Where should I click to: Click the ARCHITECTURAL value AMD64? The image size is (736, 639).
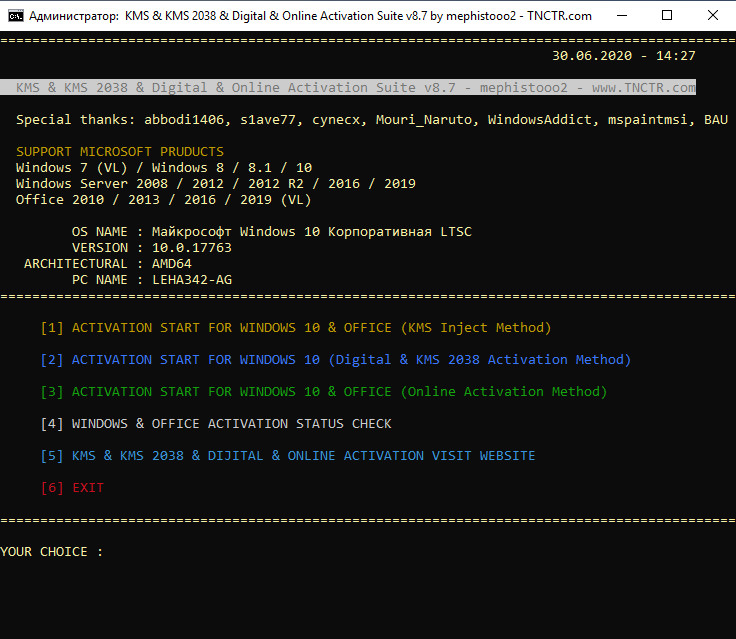(x=172, y=263)
